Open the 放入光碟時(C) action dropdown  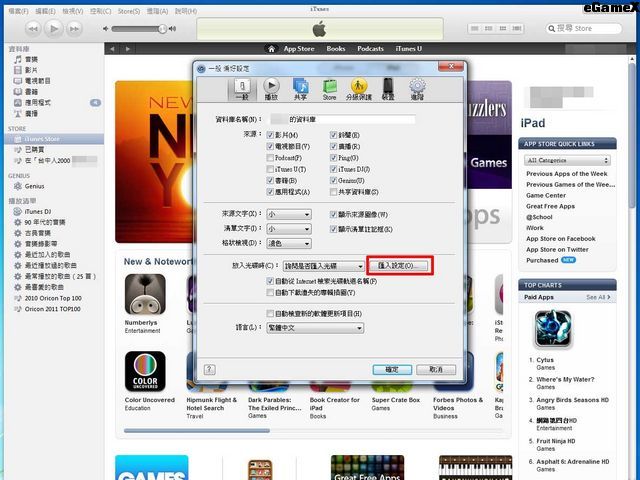coord(324,266)
